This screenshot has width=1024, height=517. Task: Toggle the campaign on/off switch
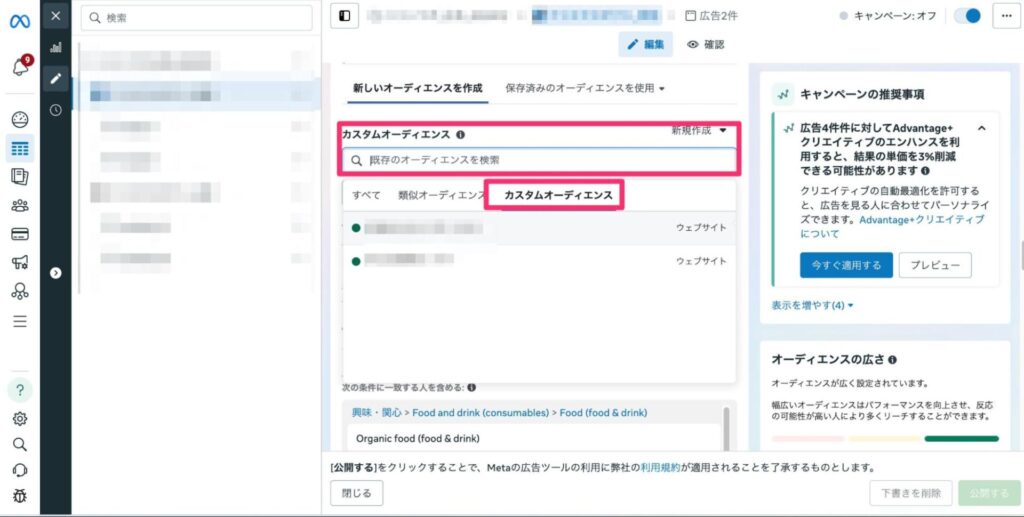point(966,16)
